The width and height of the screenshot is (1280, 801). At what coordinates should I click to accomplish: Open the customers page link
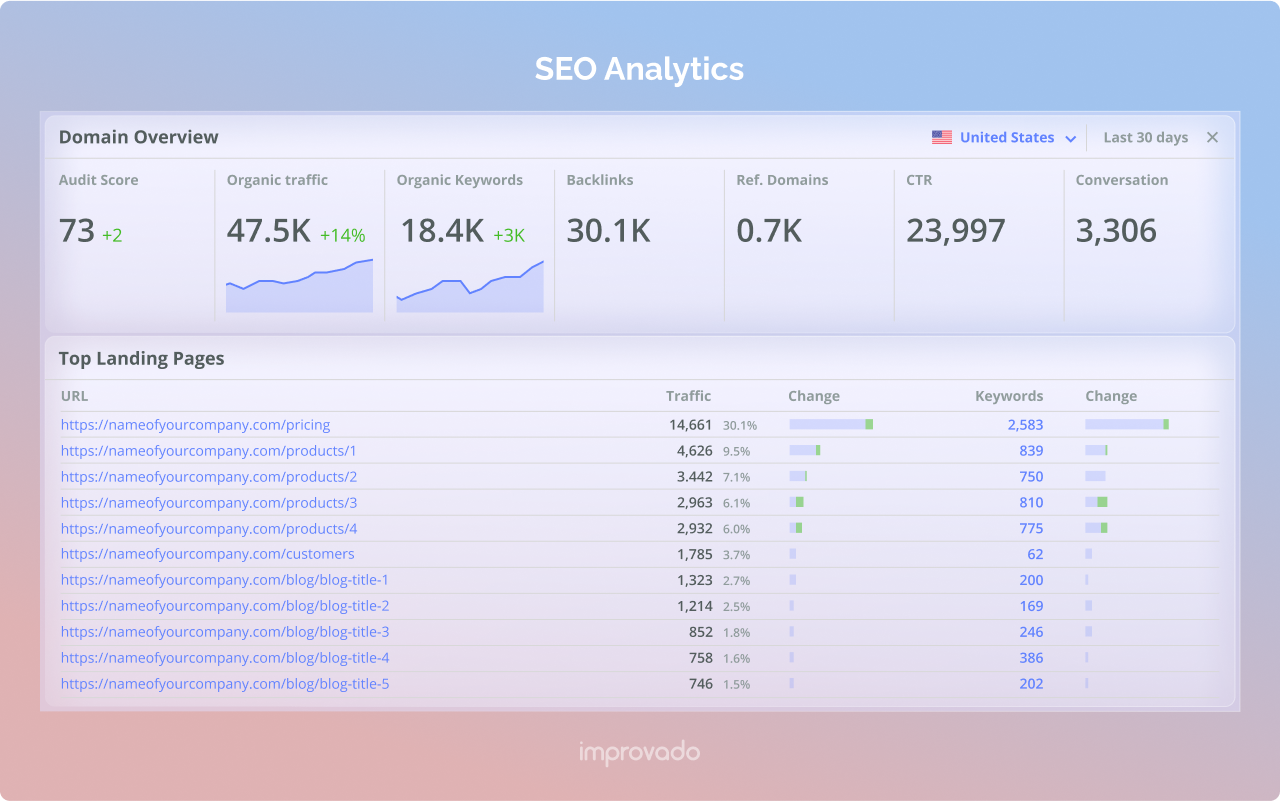207,553
